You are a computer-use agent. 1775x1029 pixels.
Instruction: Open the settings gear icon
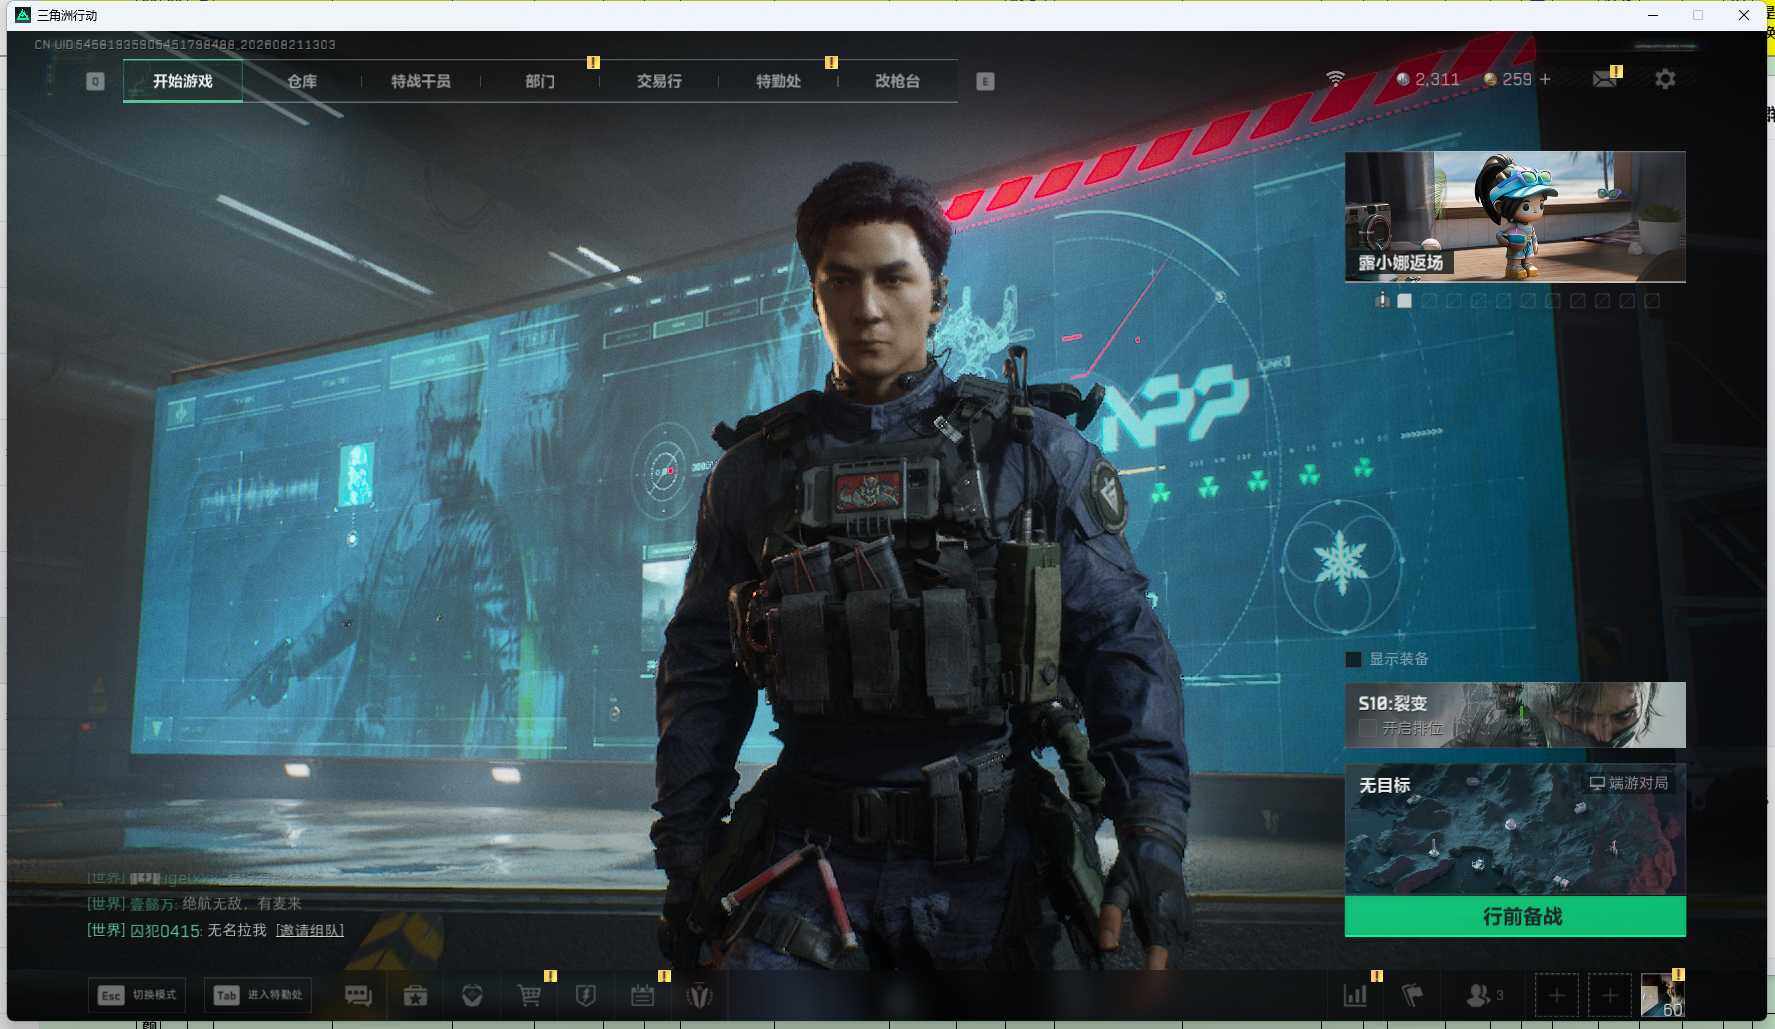1665,79
